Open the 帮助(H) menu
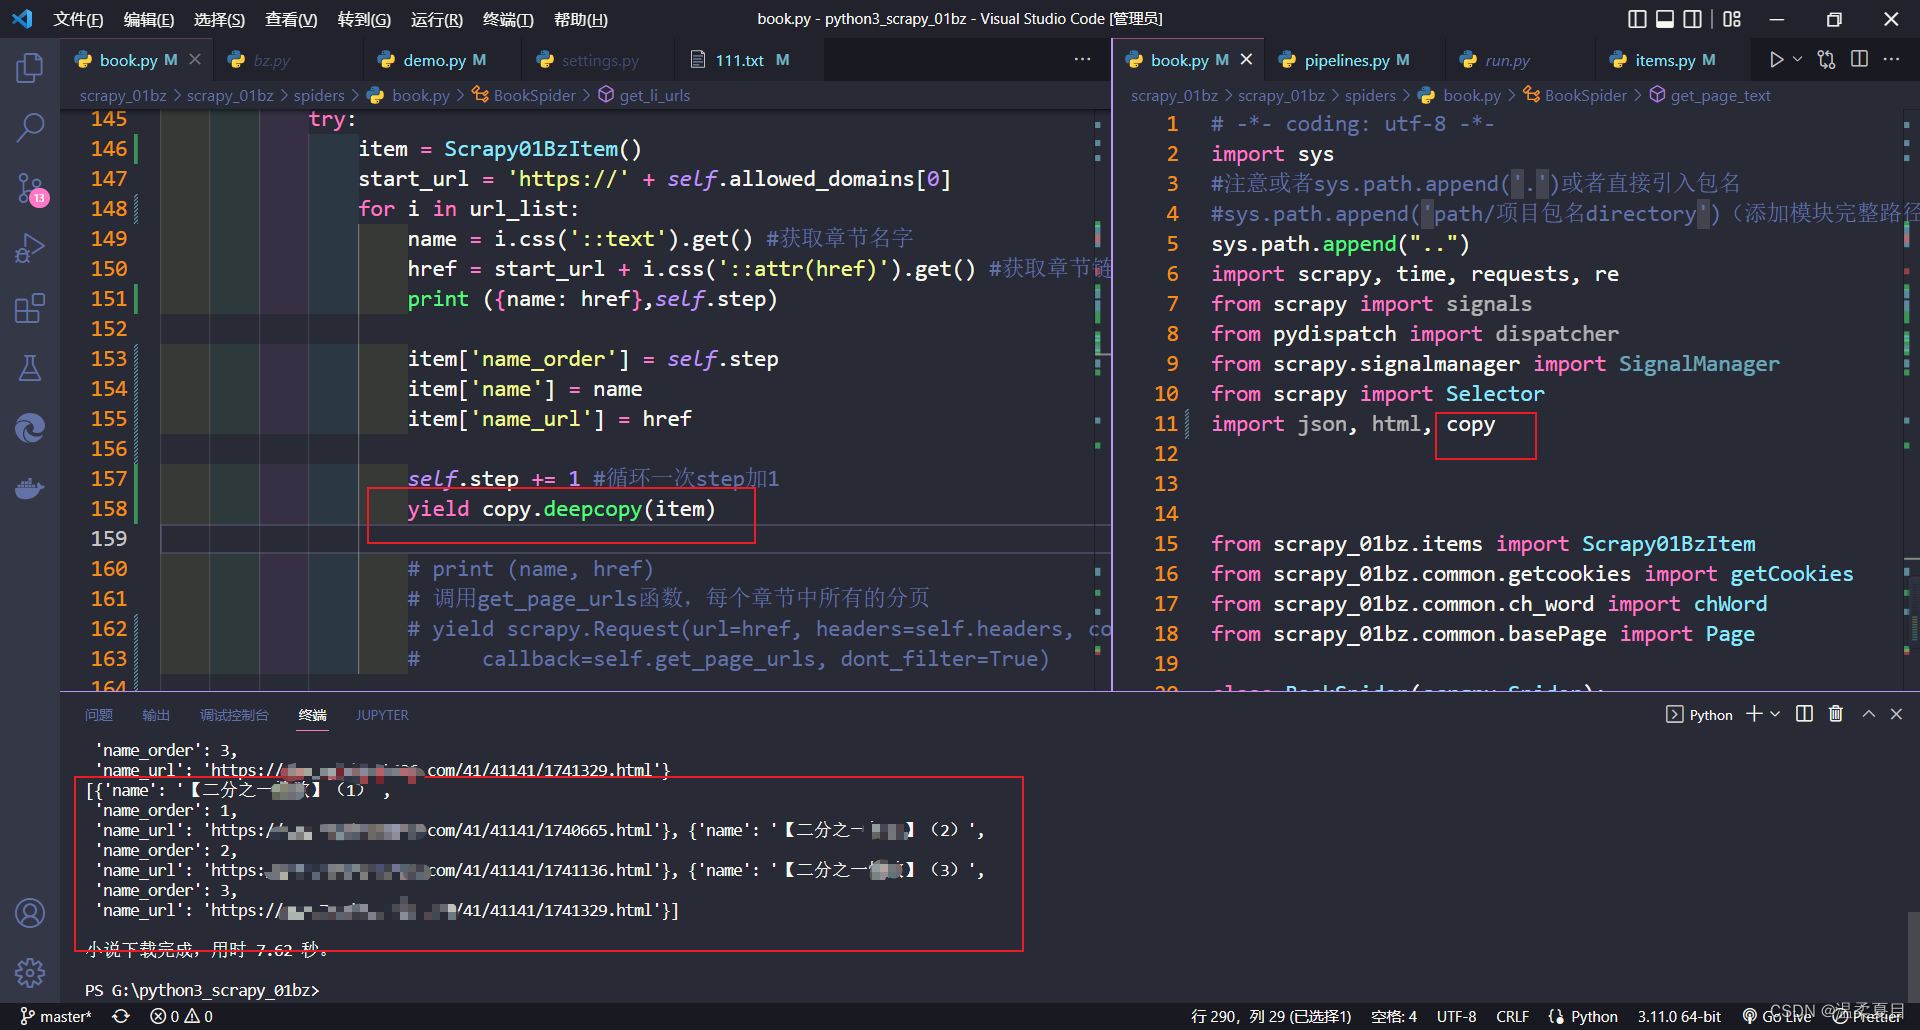Viewport: 1920px width, 1030px height. tap(581, 19)
